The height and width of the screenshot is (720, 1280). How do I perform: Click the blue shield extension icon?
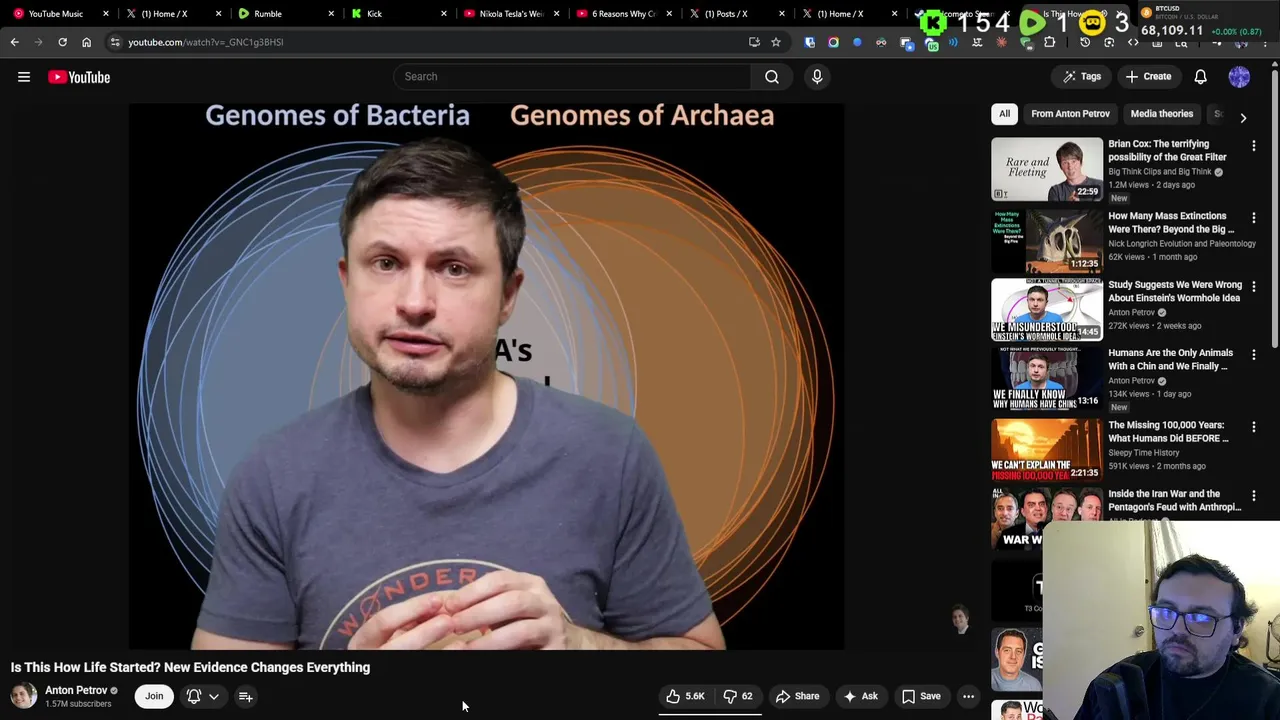coord(809,42)
